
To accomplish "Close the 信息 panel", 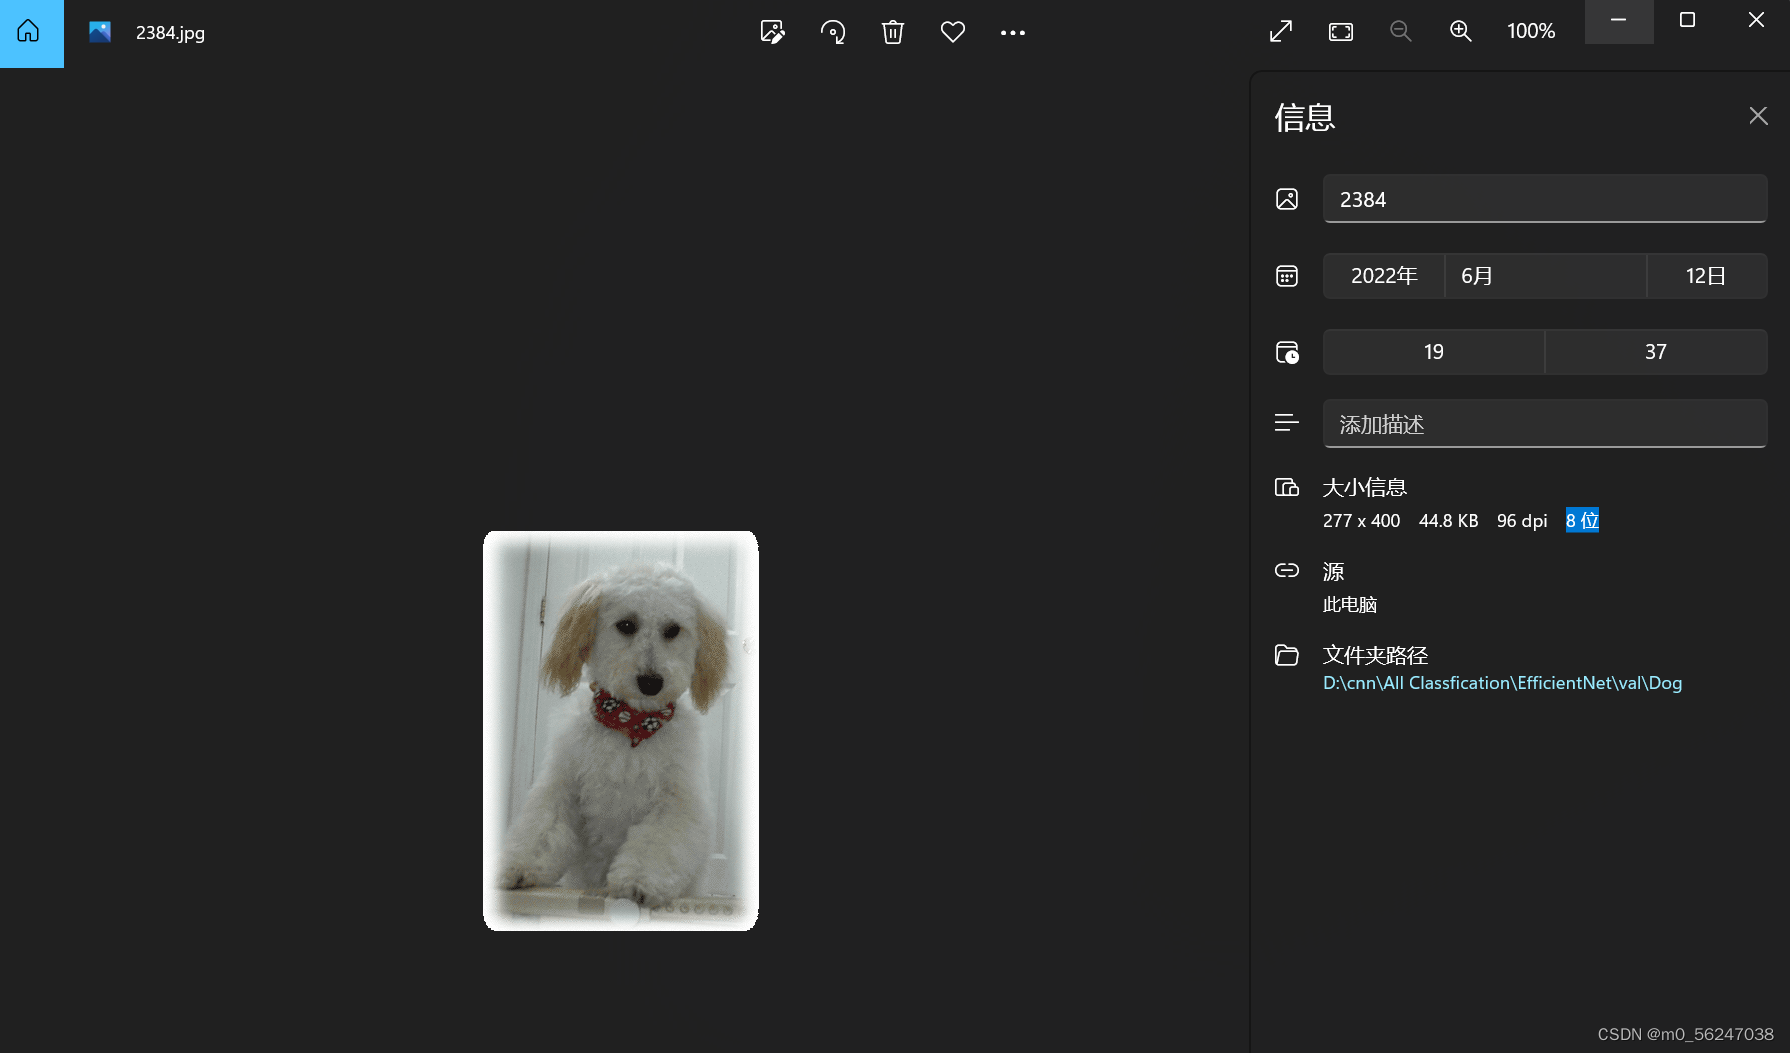I will 1758,116.
